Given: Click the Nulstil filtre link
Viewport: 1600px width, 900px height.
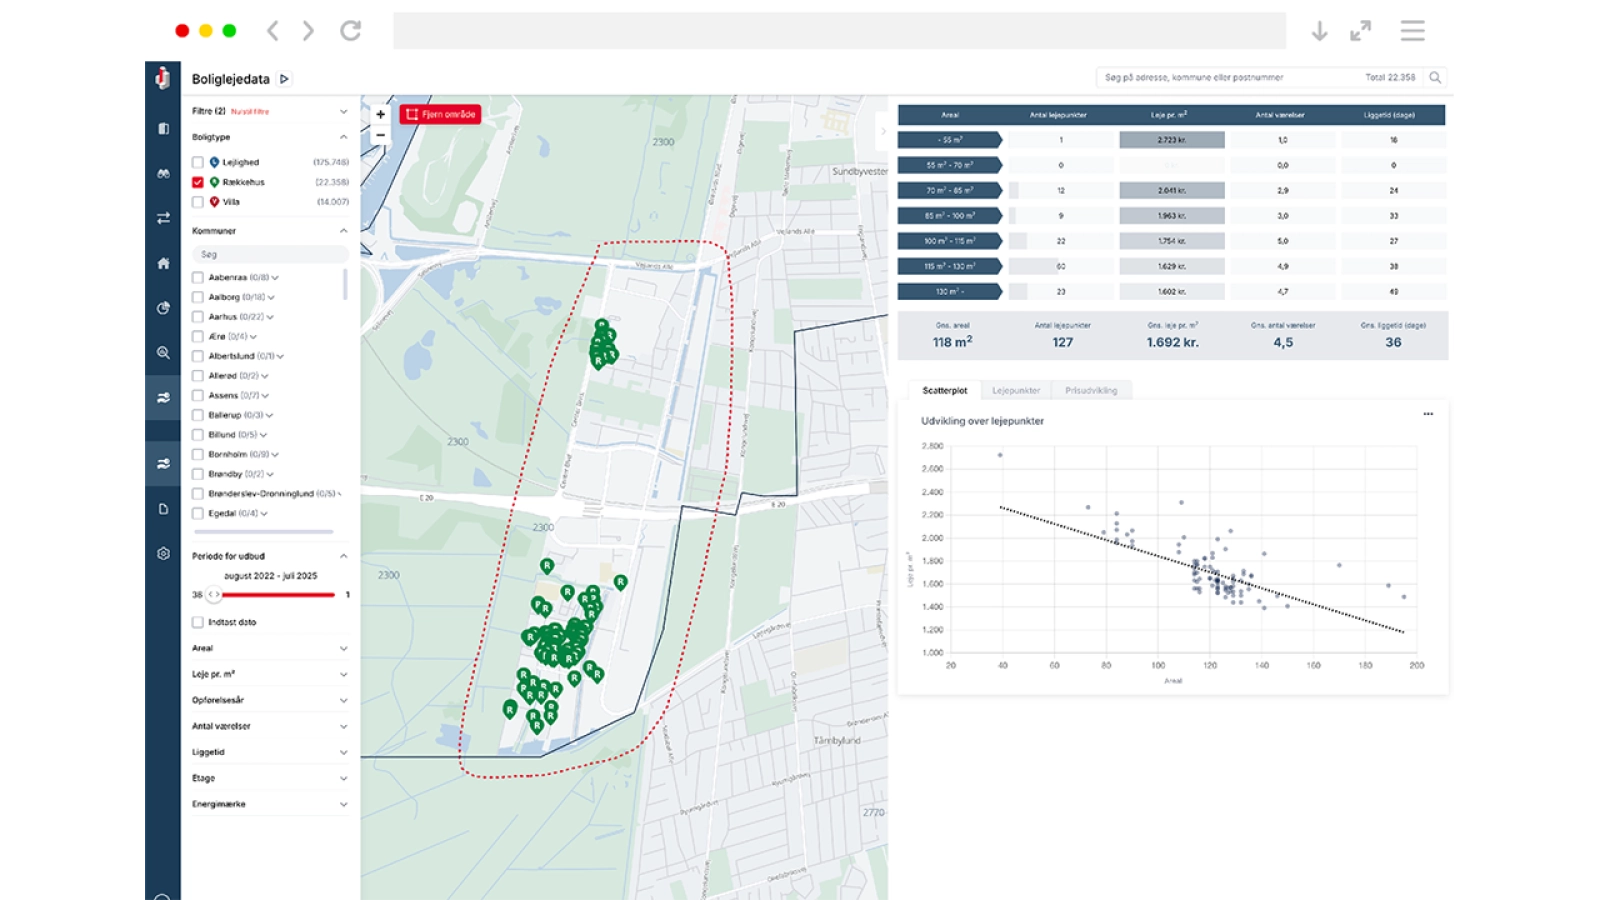Looking at the screenshot, I should point(250,111).
